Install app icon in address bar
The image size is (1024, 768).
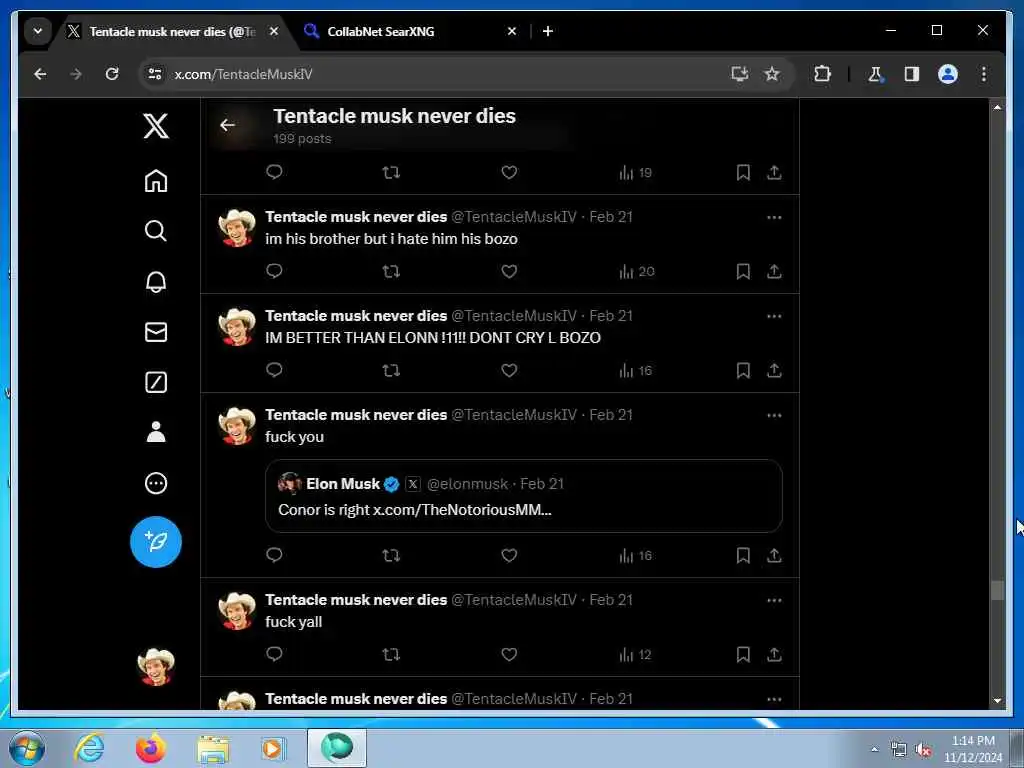[739, 74]
